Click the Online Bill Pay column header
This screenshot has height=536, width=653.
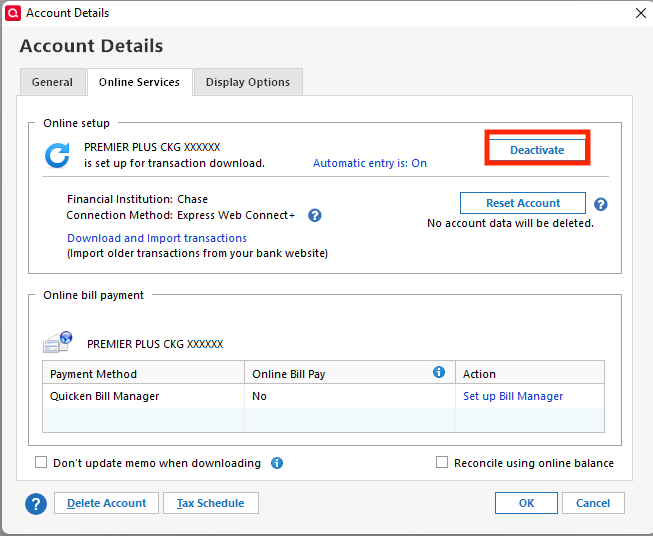pyautogui.click(x=350, y=372)
